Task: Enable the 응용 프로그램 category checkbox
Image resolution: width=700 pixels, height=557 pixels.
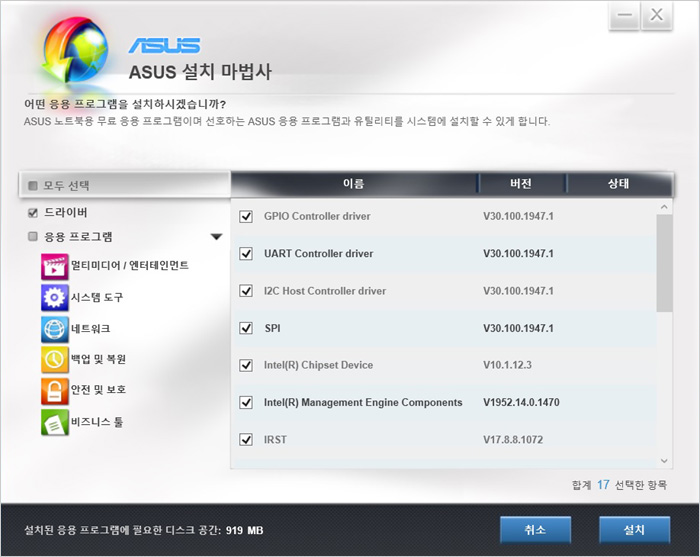Action: pos(33,237)
